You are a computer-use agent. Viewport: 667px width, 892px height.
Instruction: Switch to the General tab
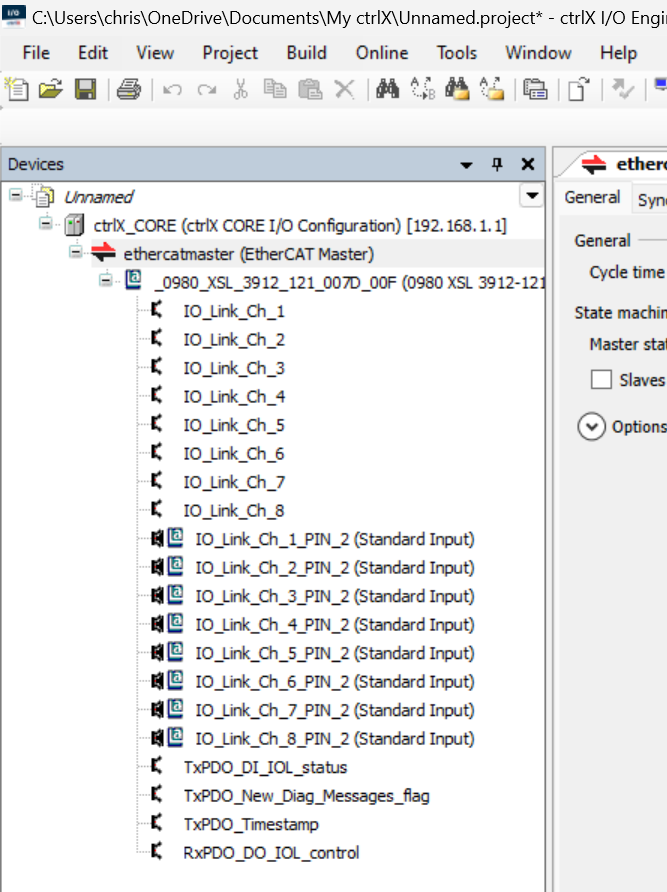click(592, 197)
